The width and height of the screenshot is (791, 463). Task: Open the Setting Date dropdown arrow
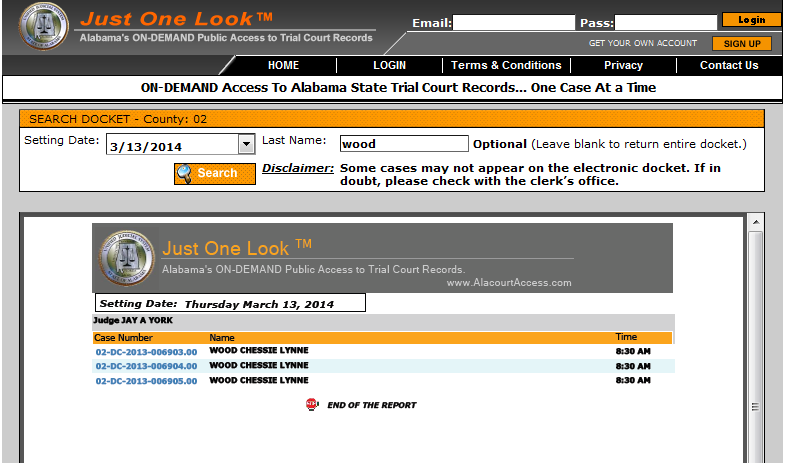click(246, 146)
